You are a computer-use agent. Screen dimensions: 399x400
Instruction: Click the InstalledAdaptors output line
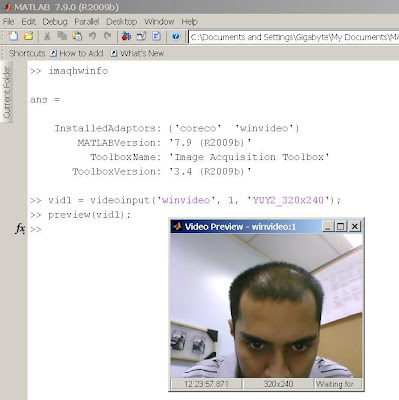tap(177, 128)
